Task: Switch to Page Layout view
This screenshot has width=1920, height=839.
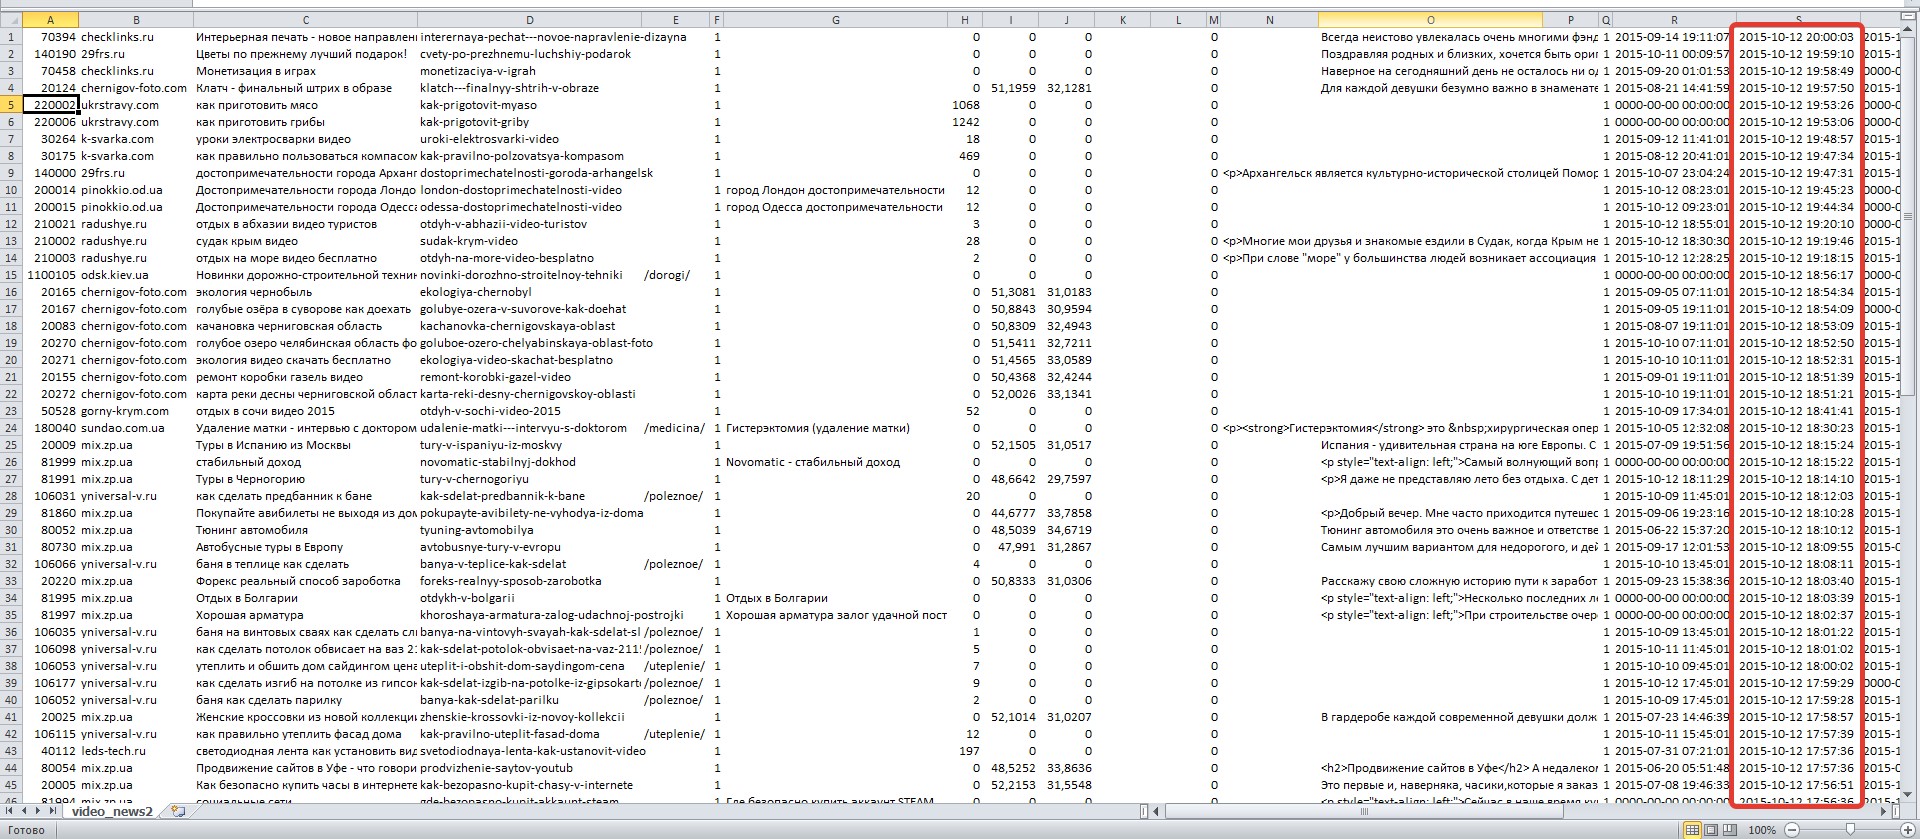Action: pyautogui.click(x=1711, y=830)
